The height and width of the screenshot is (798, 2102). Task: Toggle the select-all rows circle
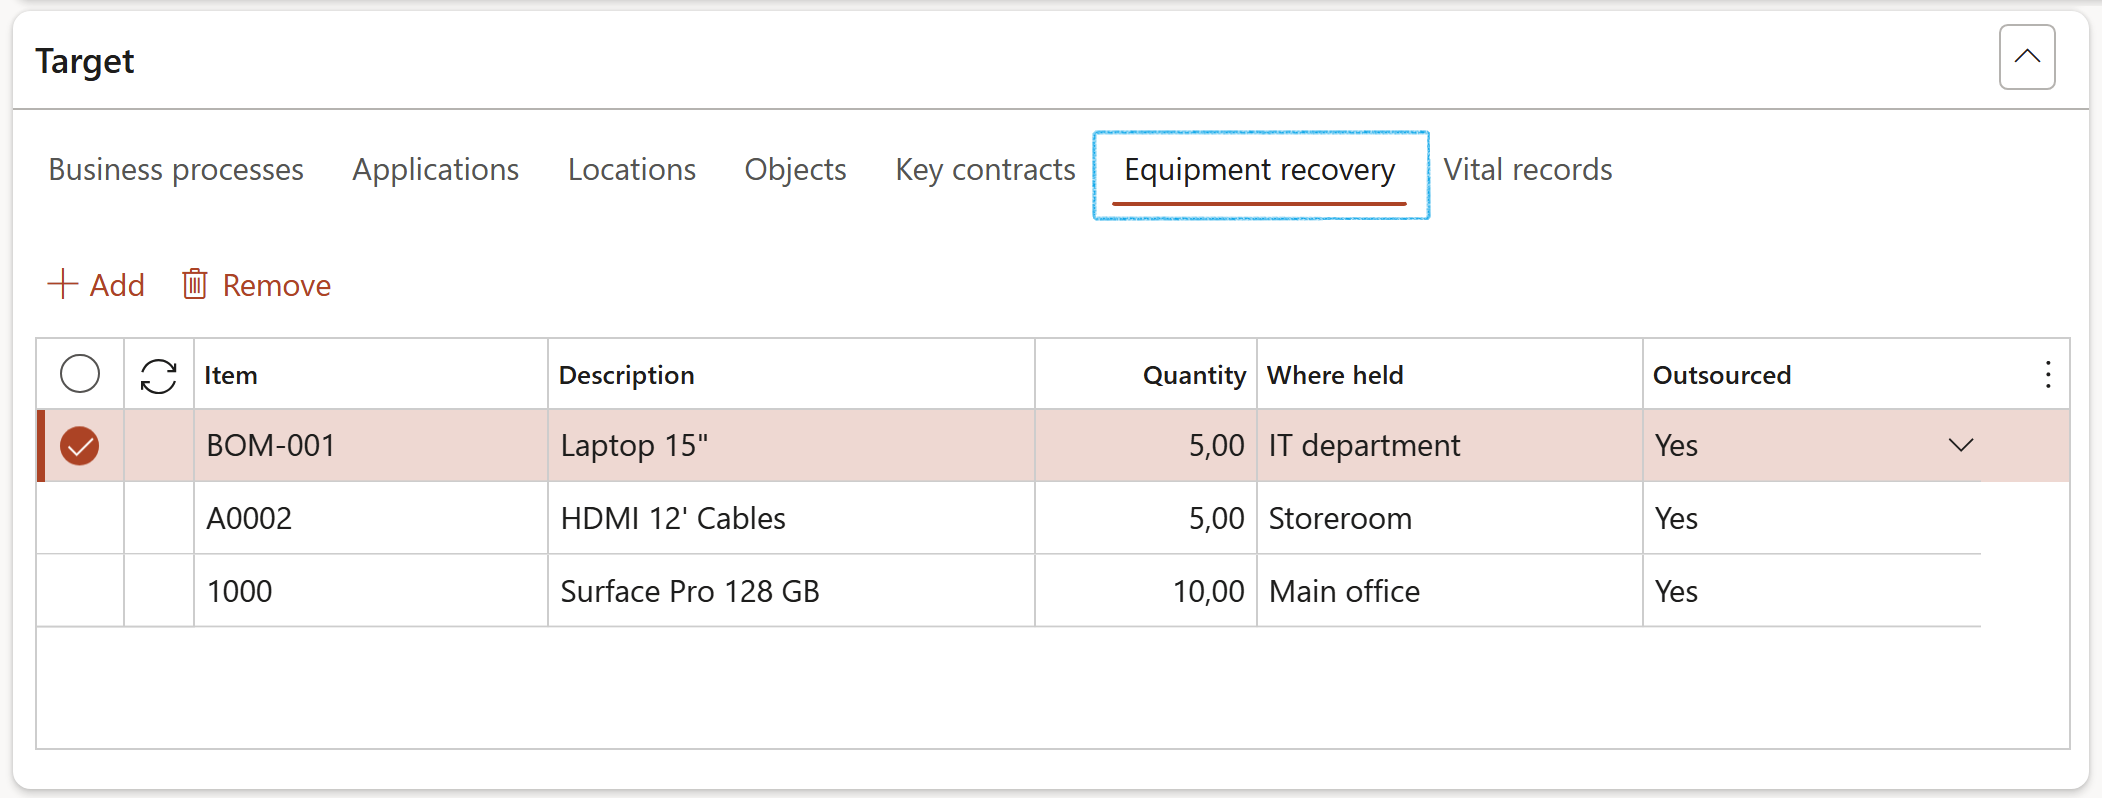point(80,375)
